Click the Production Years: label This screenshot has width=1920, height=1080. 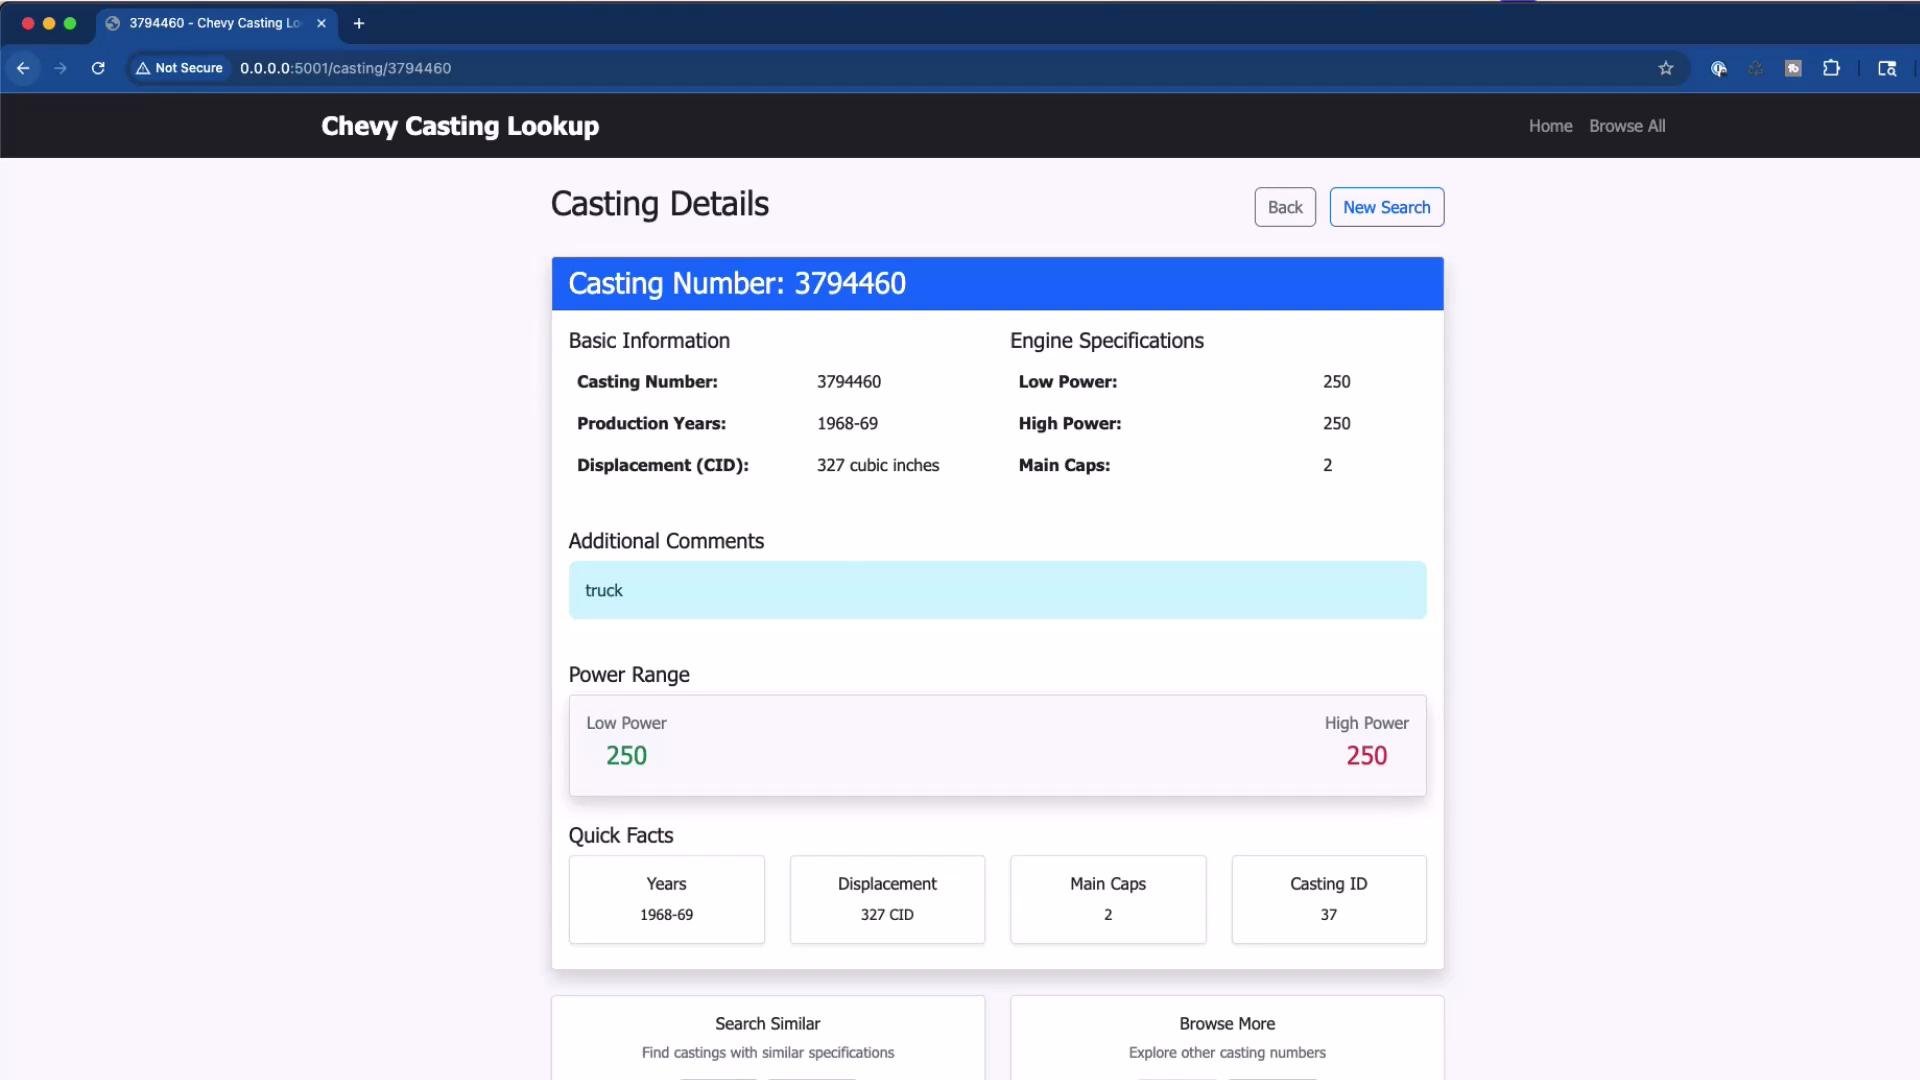tap(651, 424)
